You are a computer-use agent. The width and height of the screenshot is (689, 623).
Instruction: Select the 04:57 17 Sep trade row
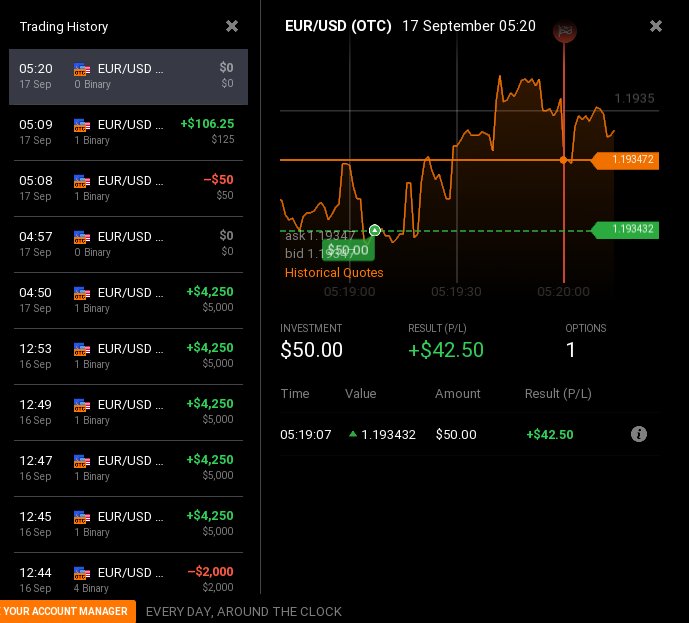pos(128,244)
